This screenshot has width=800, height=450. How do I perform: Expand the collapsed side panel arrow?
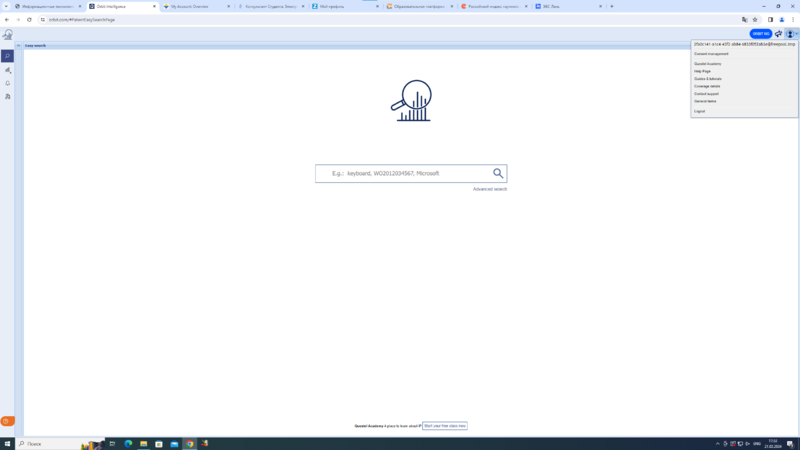coord(18,45)
